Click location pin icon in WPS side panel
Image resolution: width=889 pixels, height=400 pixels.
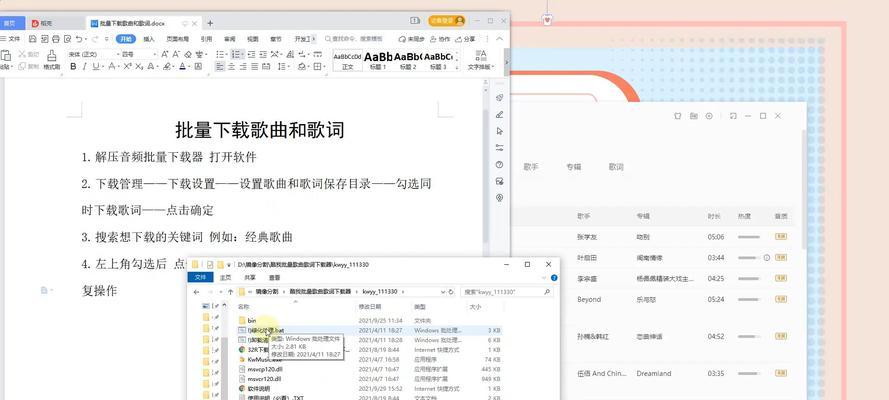pos(499,198)
